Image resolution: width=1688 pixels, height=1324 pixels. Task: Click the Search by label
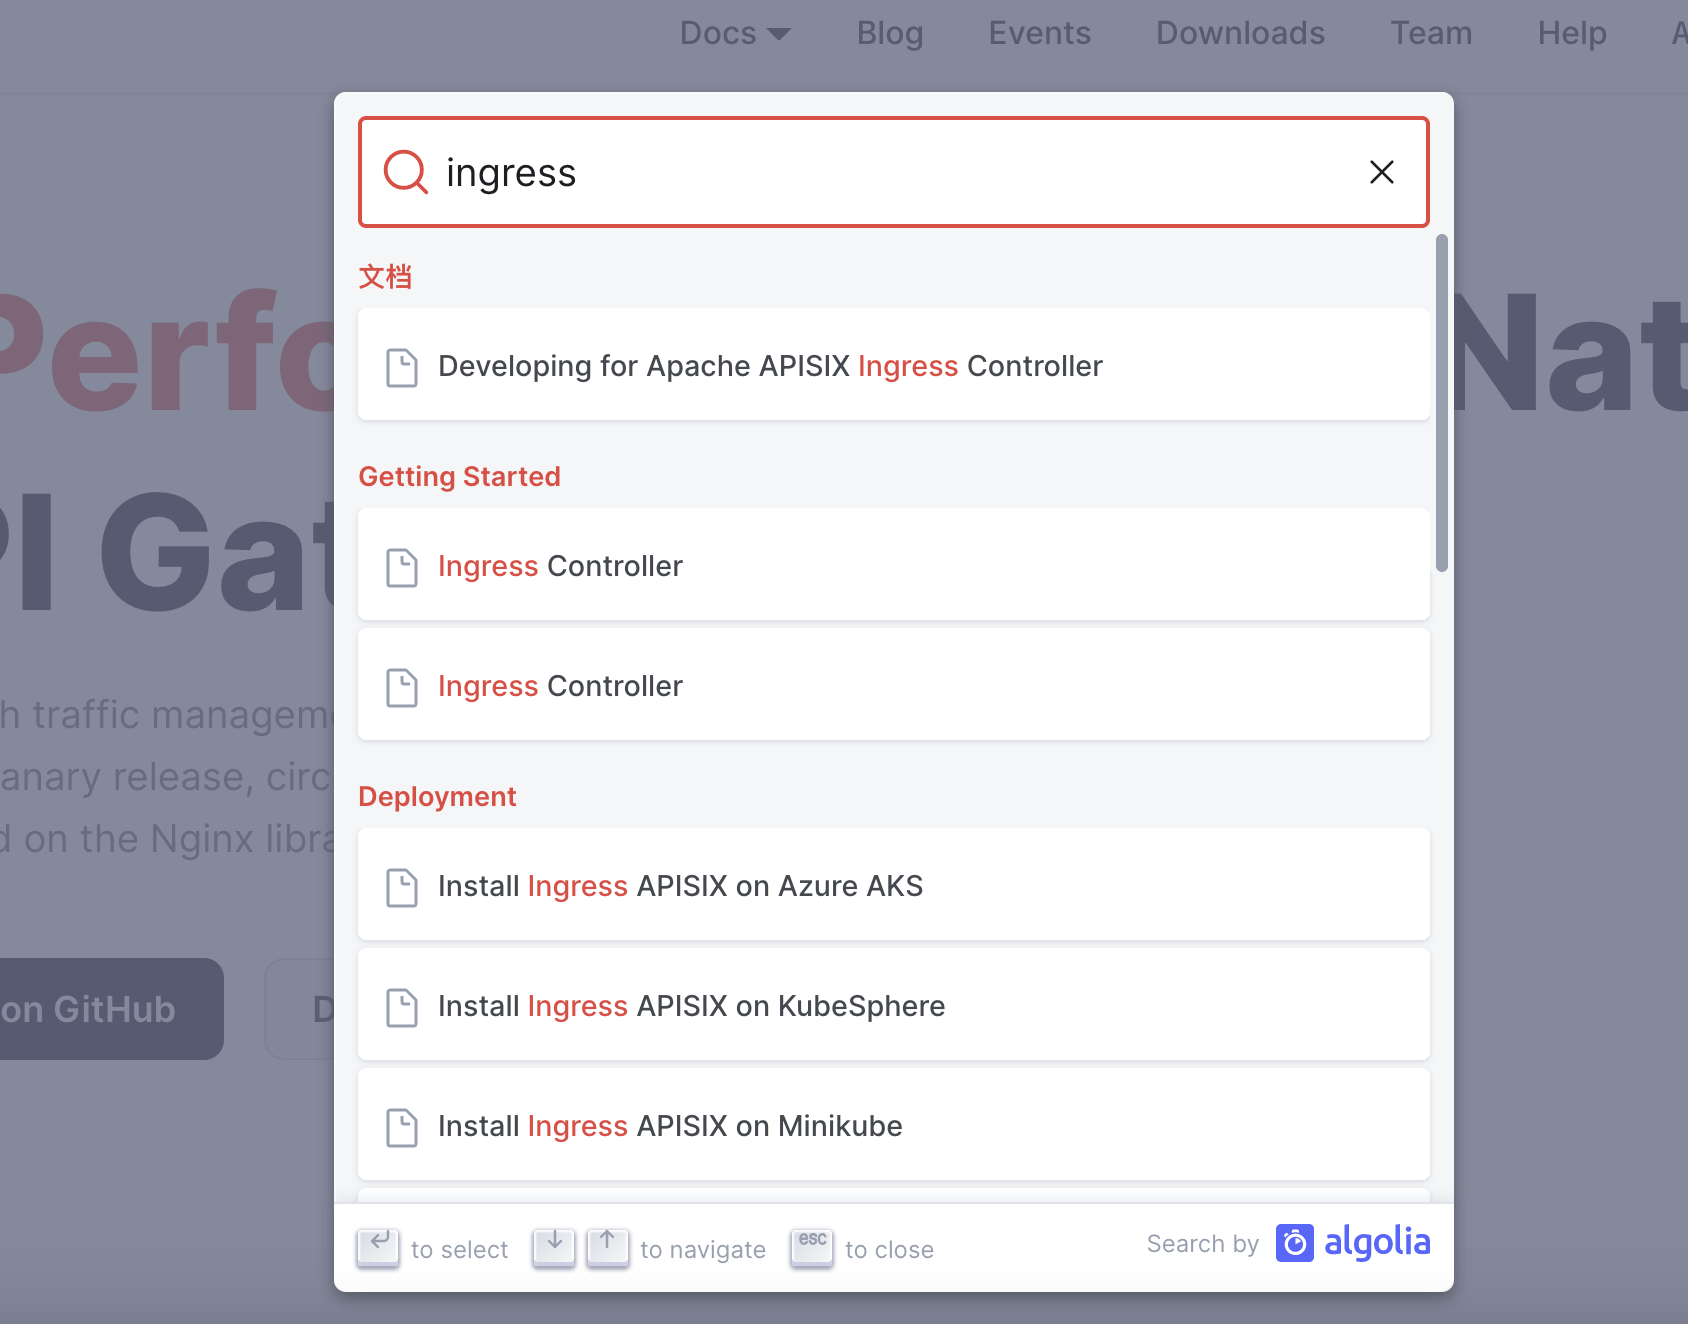pyautogui.click(x=1202, y=1244)
